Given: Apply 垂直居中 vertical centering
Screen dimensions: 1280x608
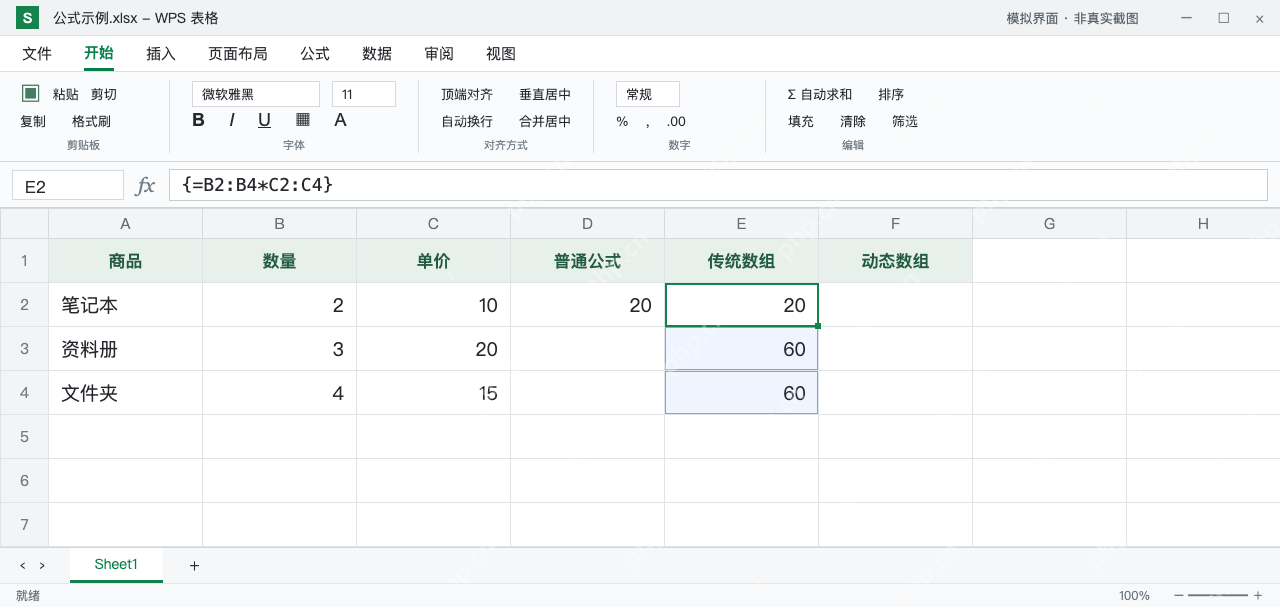Looking at the screenshot, I should [x=545, y=94].
